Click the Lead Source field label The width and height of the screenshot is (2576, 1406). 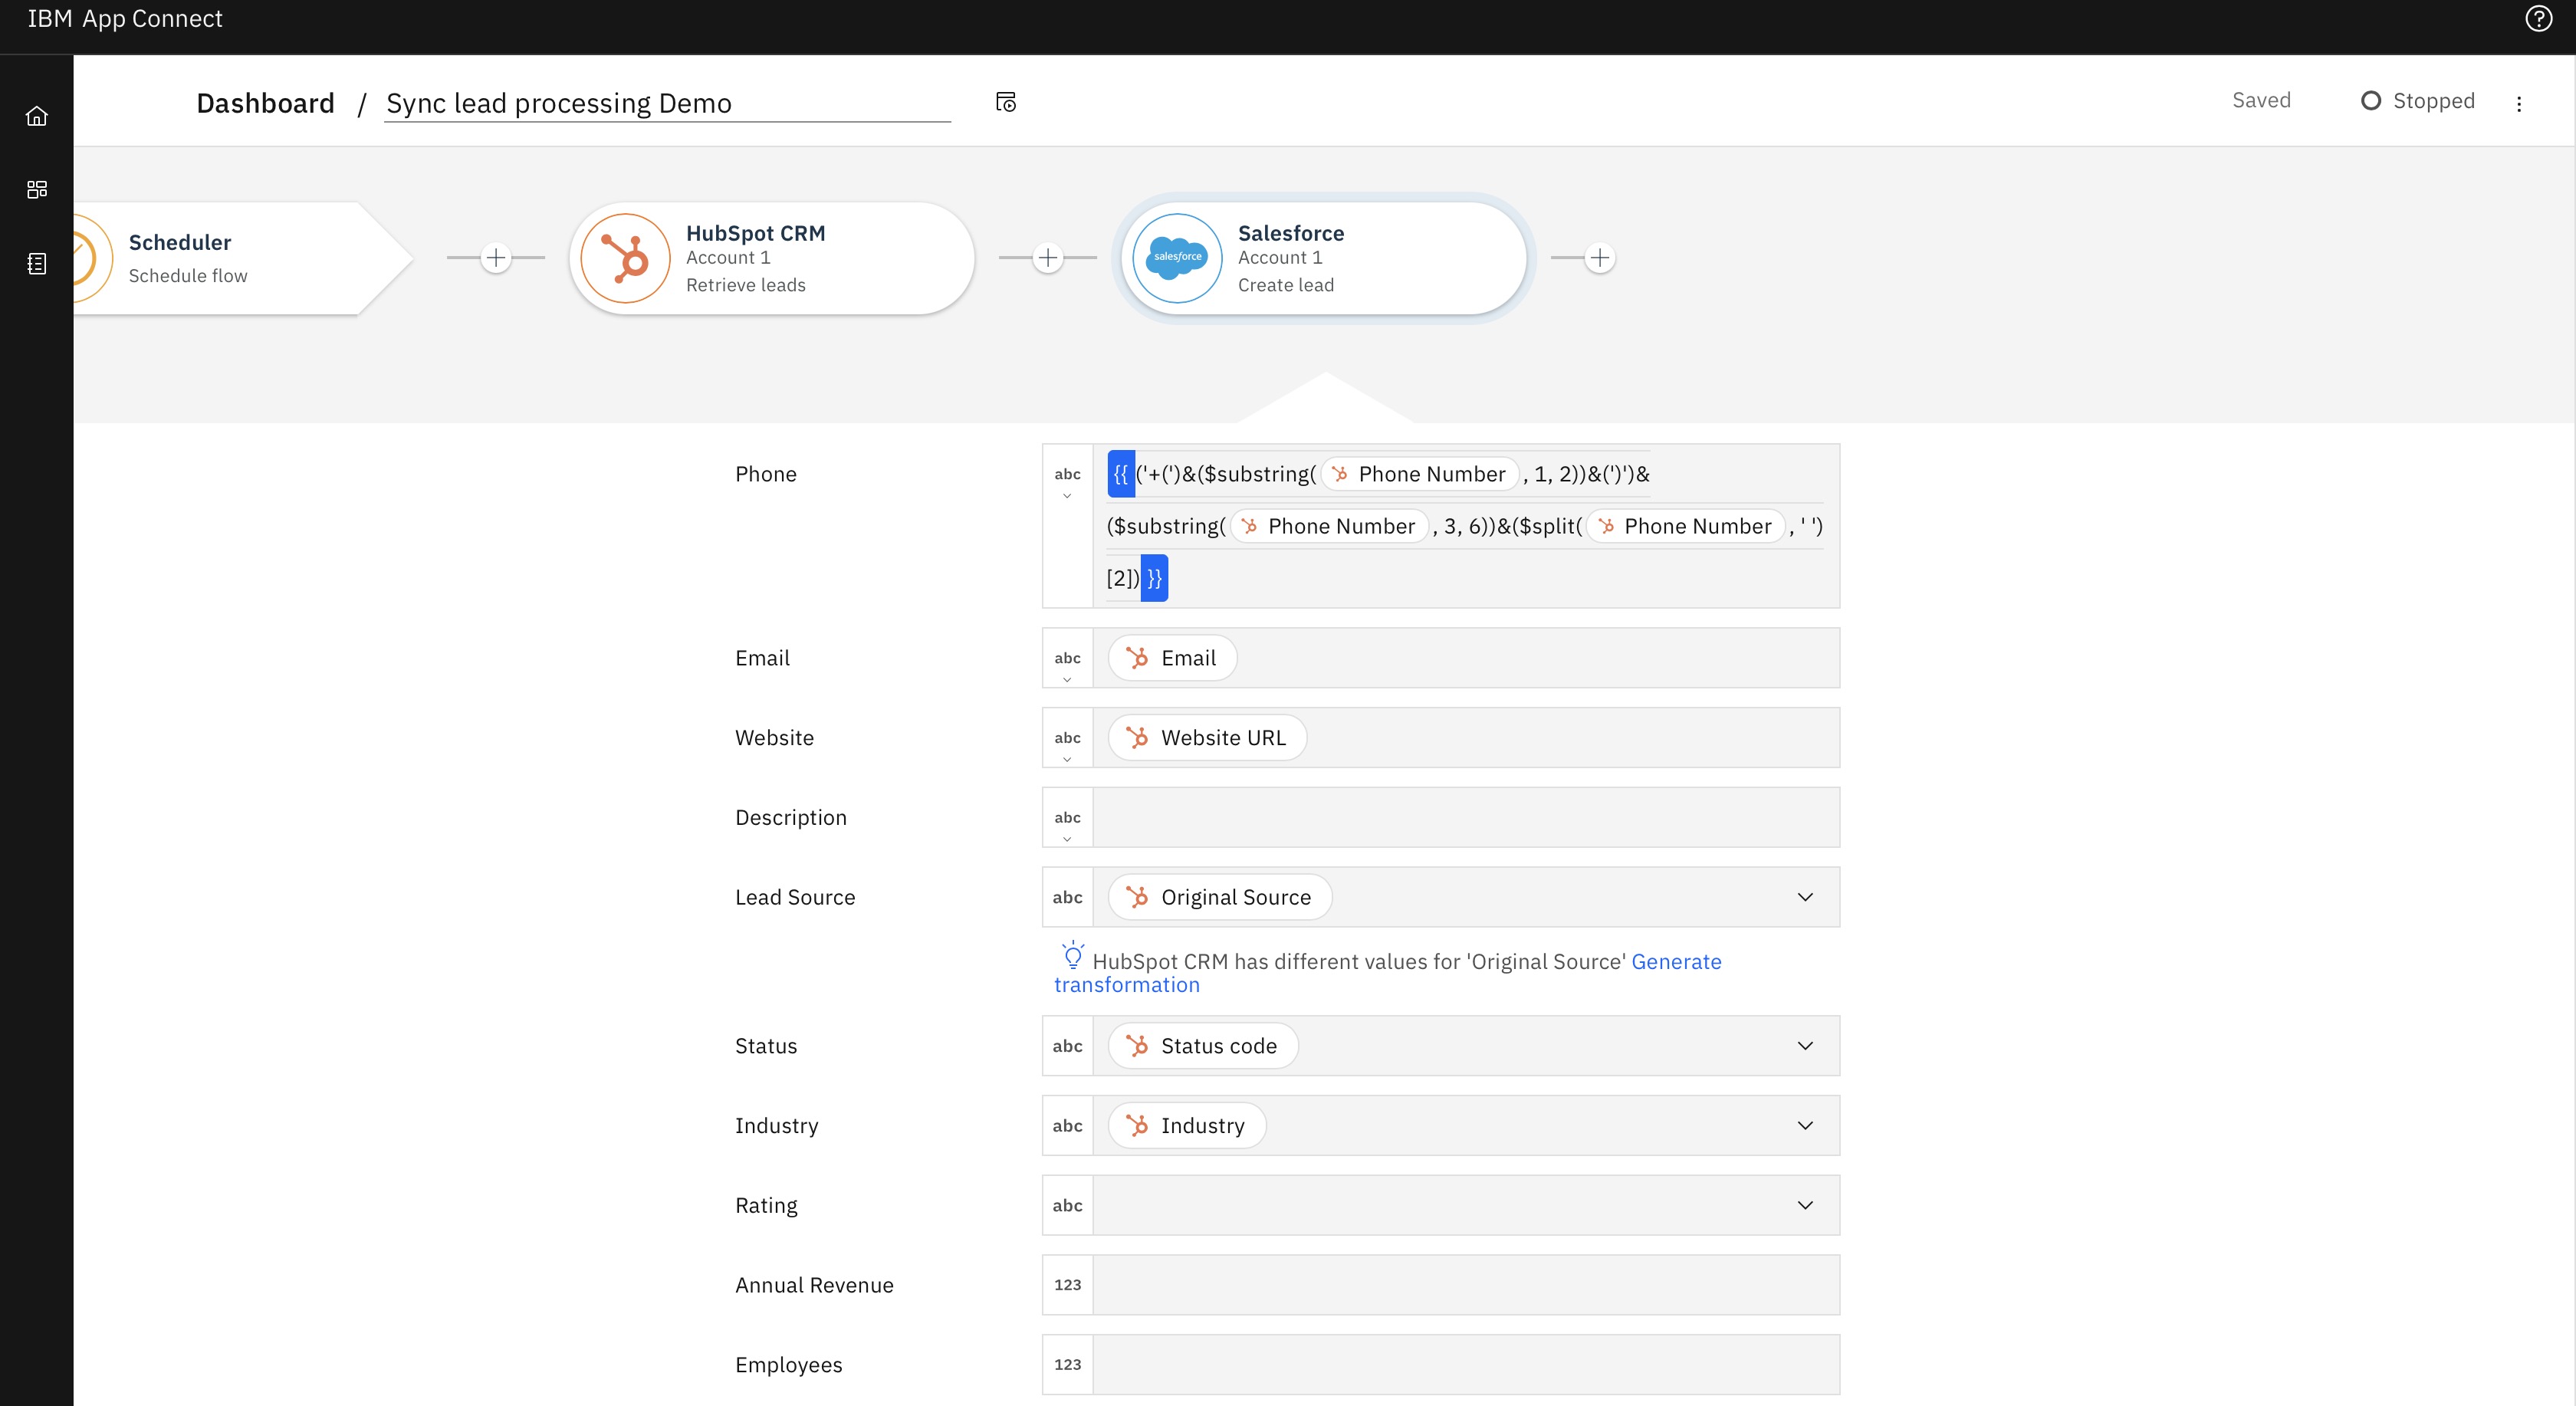tap(795, 897)
